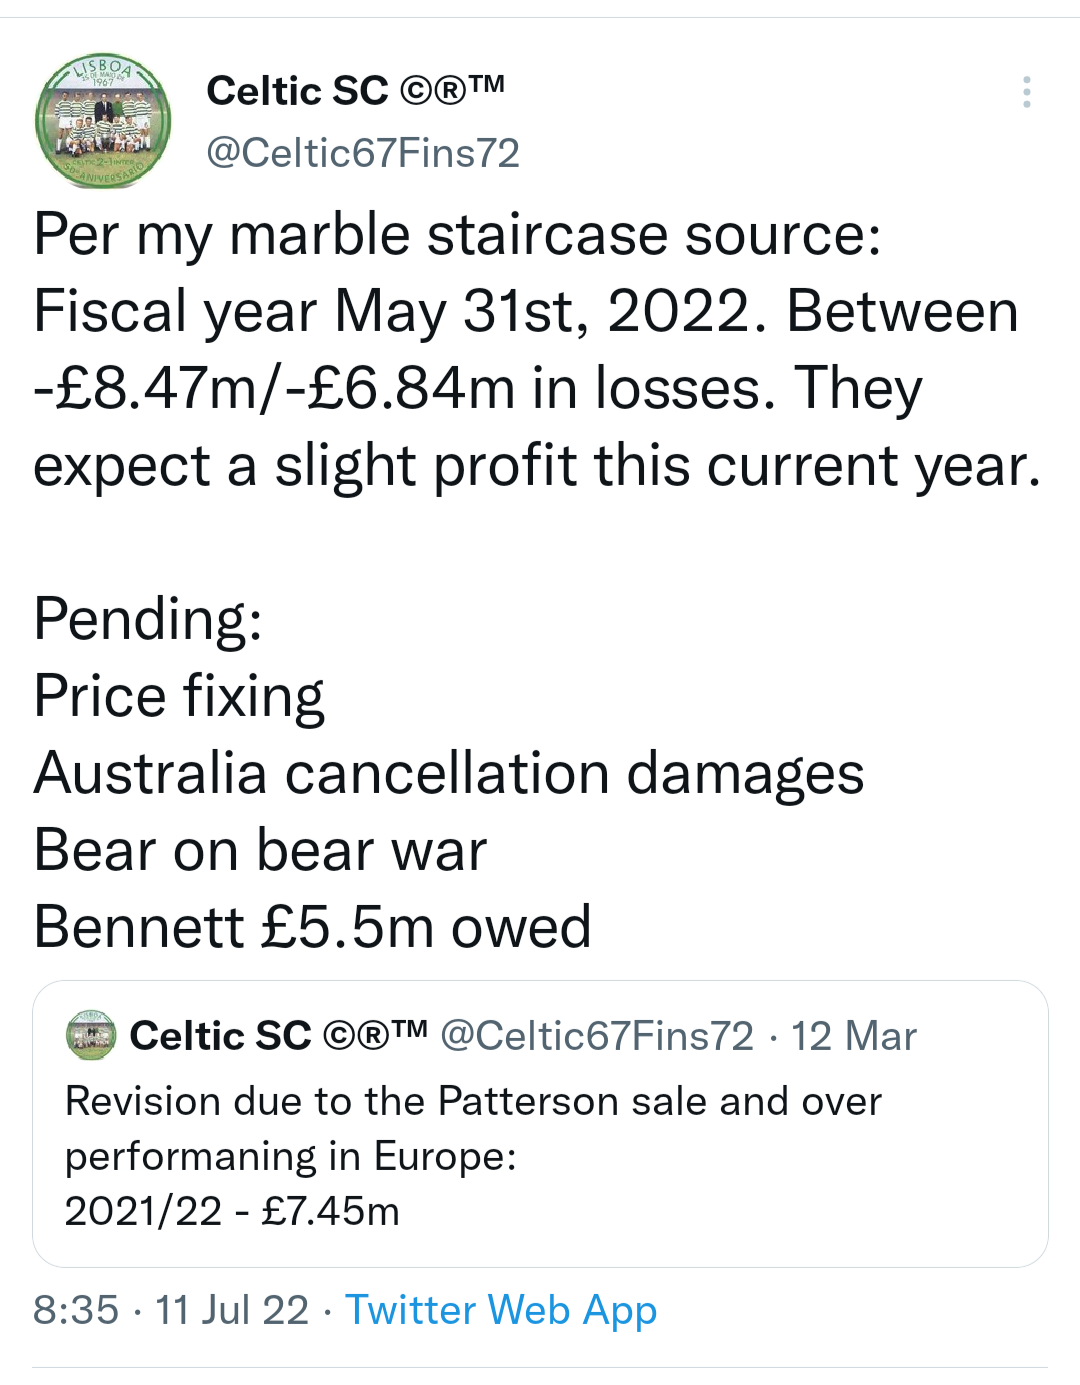1080x1385 pixels.
Task: Click the 'Pending:' heading text
Action: [x=148, y=619]
